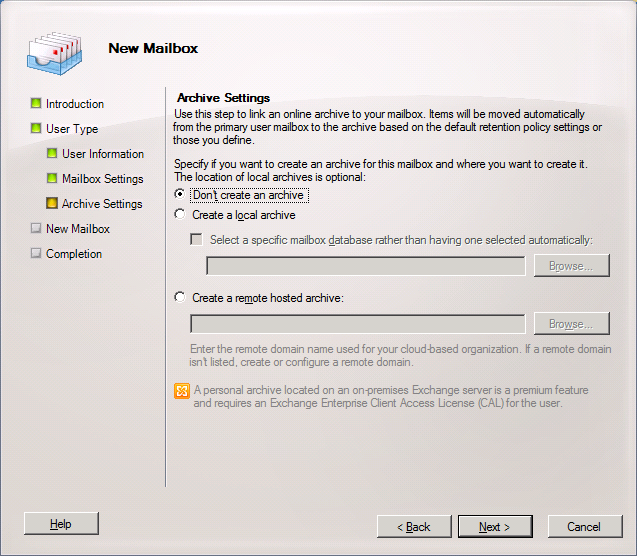Click the gray New Mailbox step icon
This screenshot has width=637, height=556.
tap(36, 229)
